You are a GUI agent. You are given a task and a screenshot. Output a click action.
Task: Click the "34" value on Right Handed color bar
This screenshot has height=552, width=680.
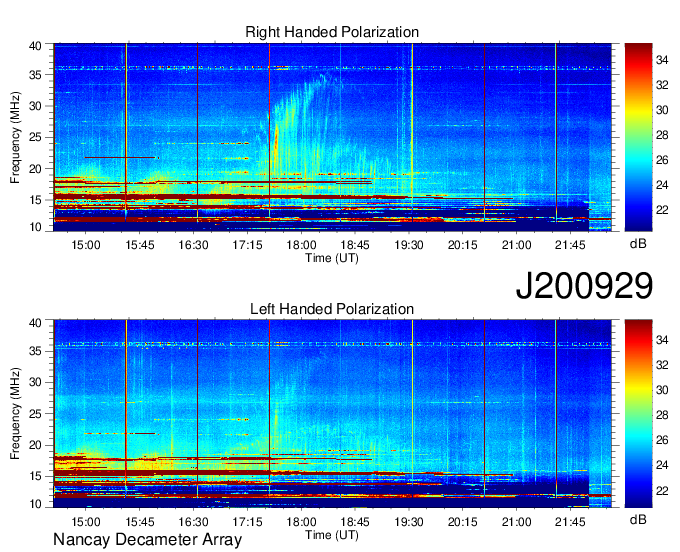(x=662, y=60)
